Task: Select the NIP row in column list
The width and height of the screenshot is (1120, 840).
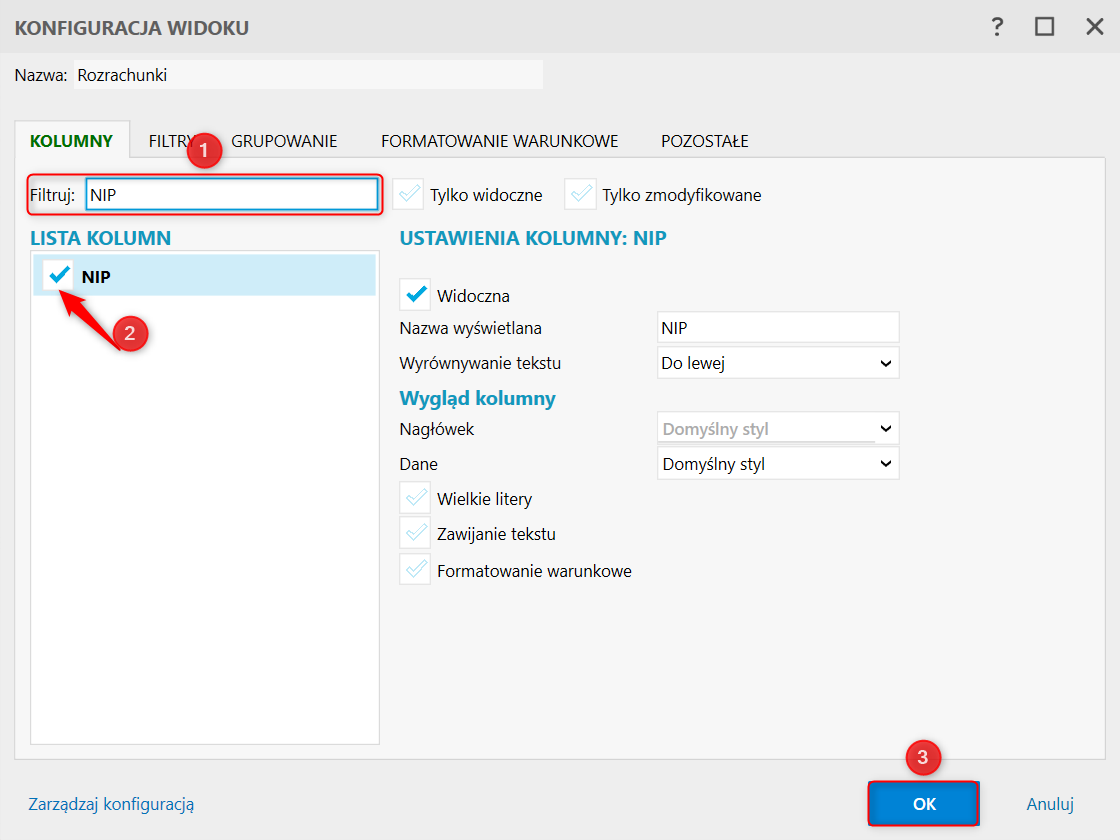Action: coord(204,276)
